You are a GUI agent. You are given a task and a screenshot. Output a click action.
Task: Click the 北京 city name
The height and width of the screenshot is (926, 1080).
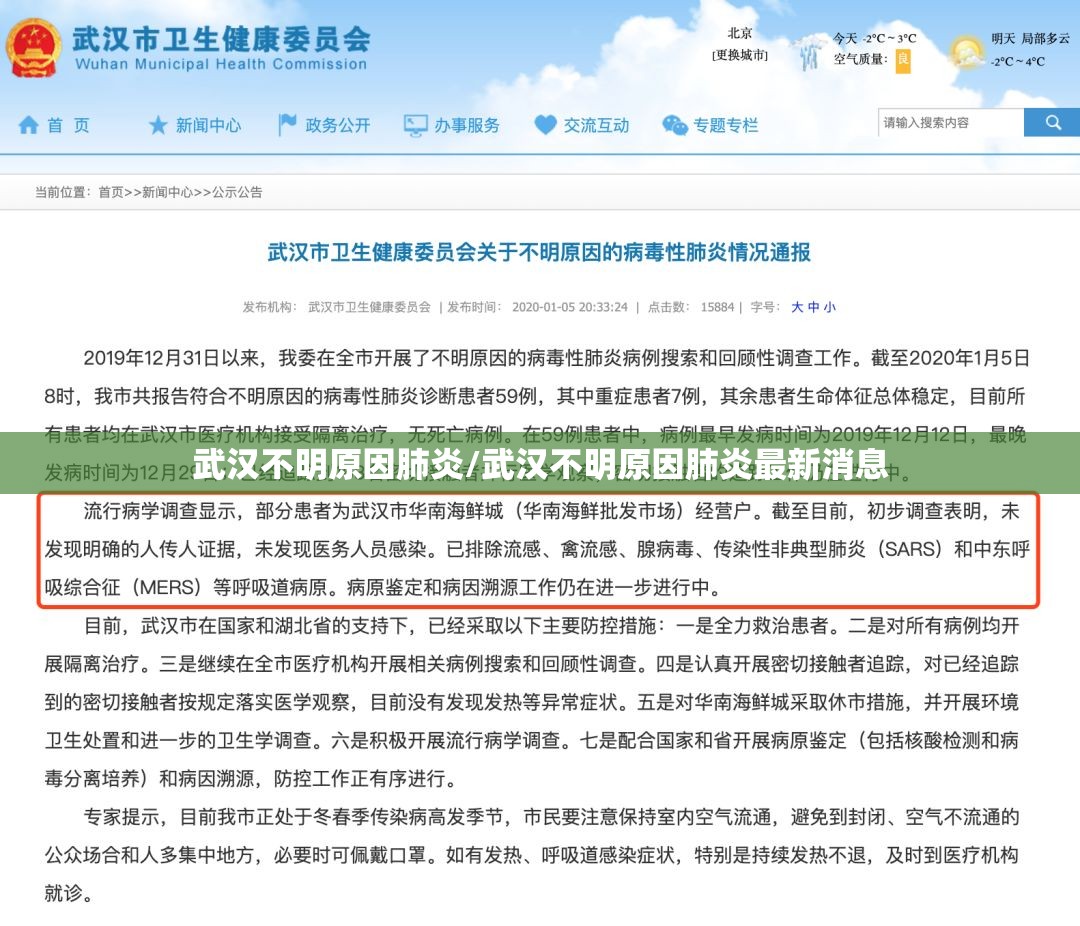(x=740, y=33)
